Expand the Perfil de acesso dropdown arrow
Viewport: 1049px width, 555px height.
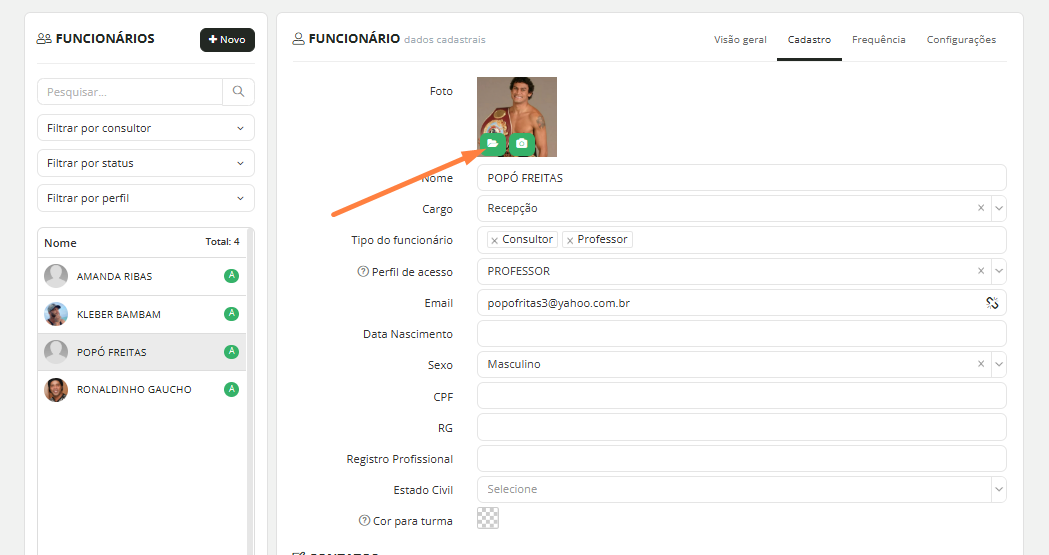[x=999, y=271]
